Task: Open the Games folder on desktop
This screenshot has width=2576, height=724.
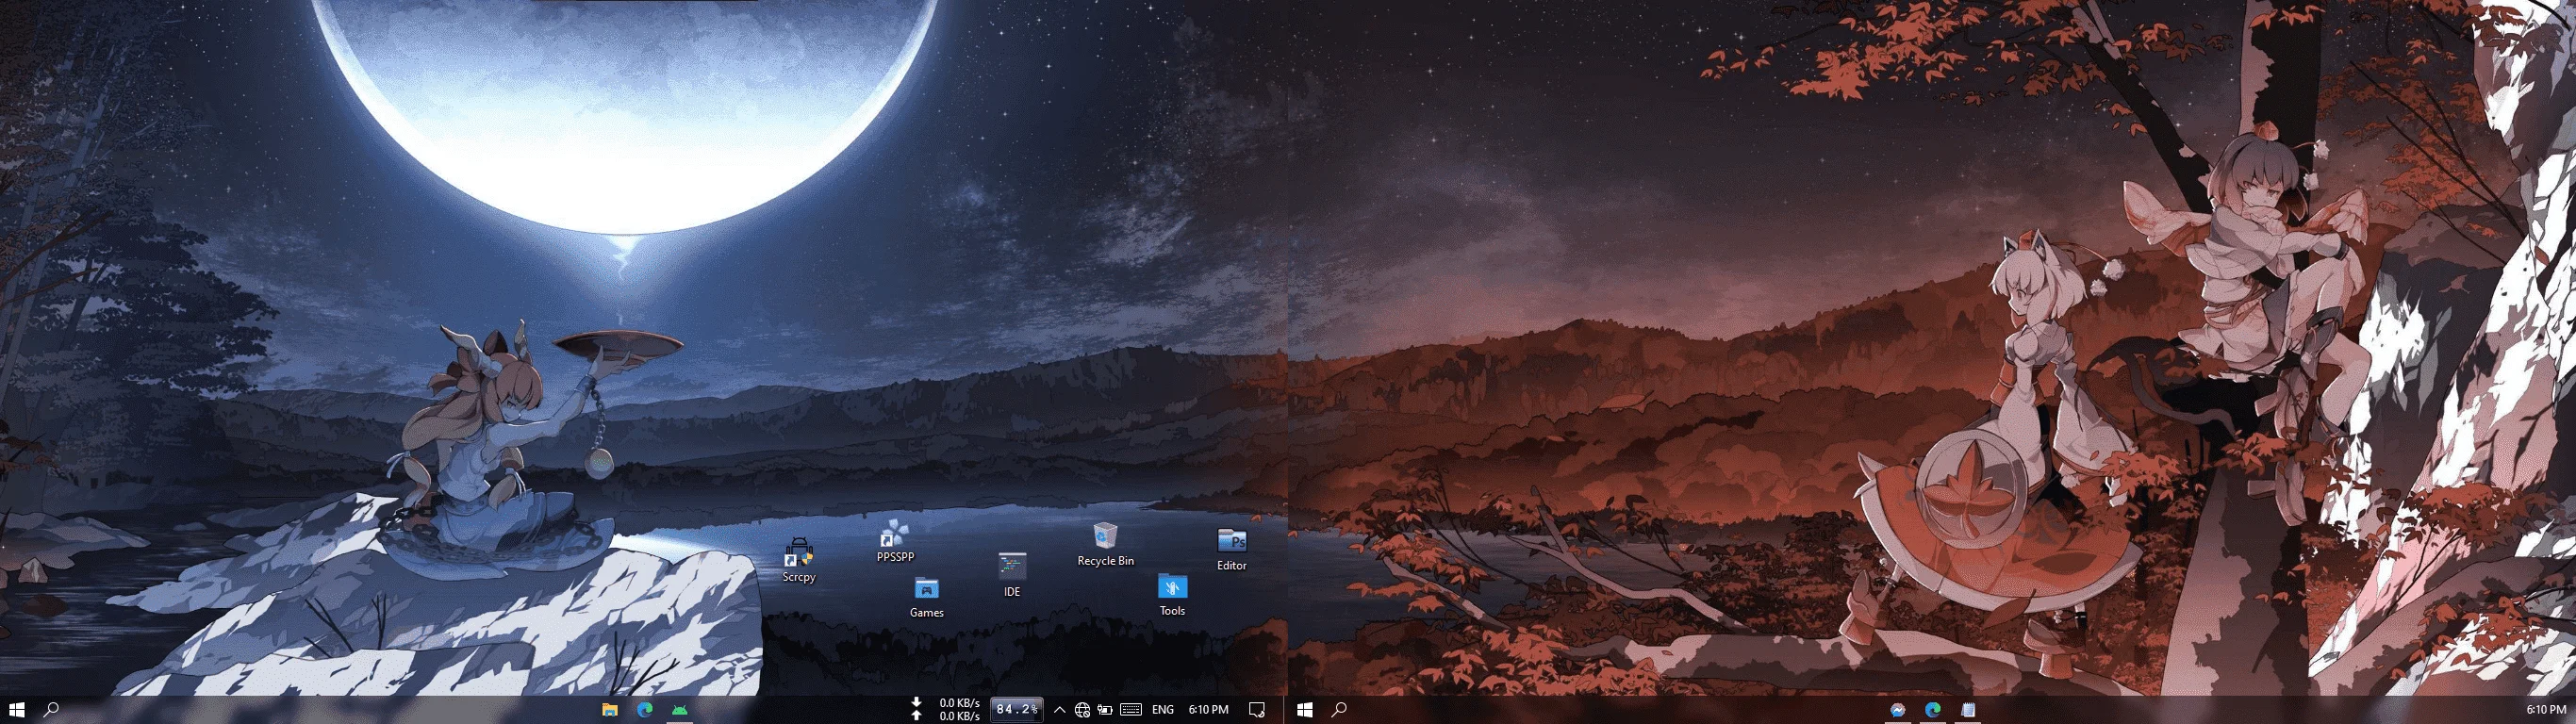Action: point(927,597)
